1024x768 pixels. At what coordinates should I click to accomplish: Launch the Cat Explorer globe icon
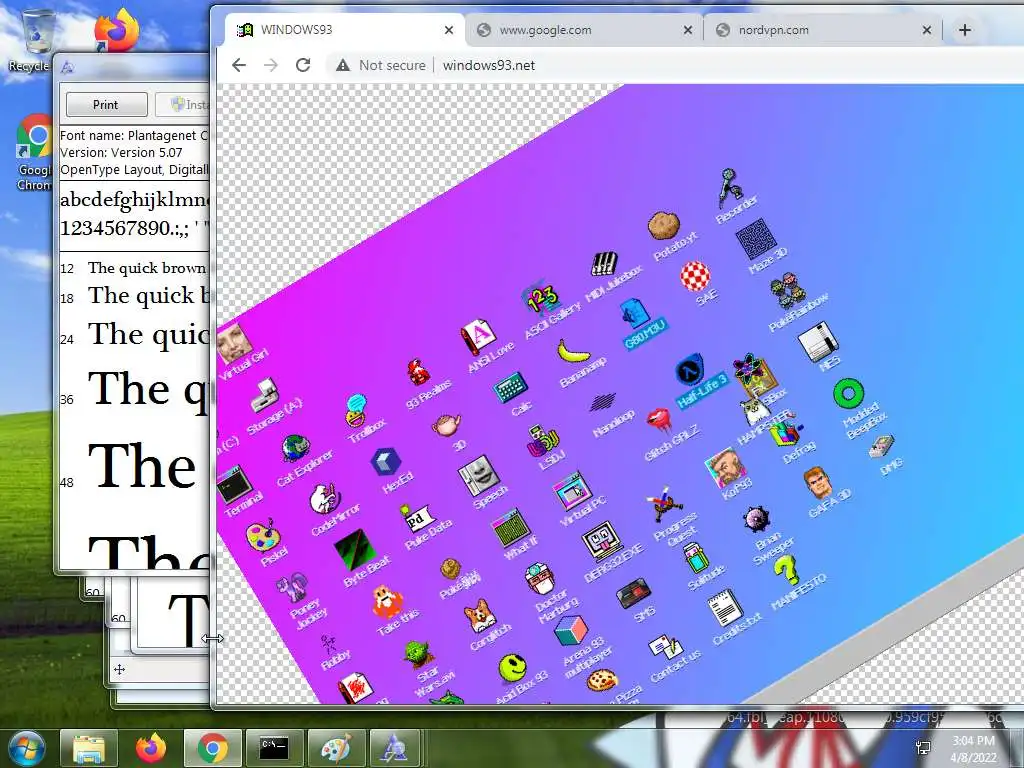click(x=295, y=449)
